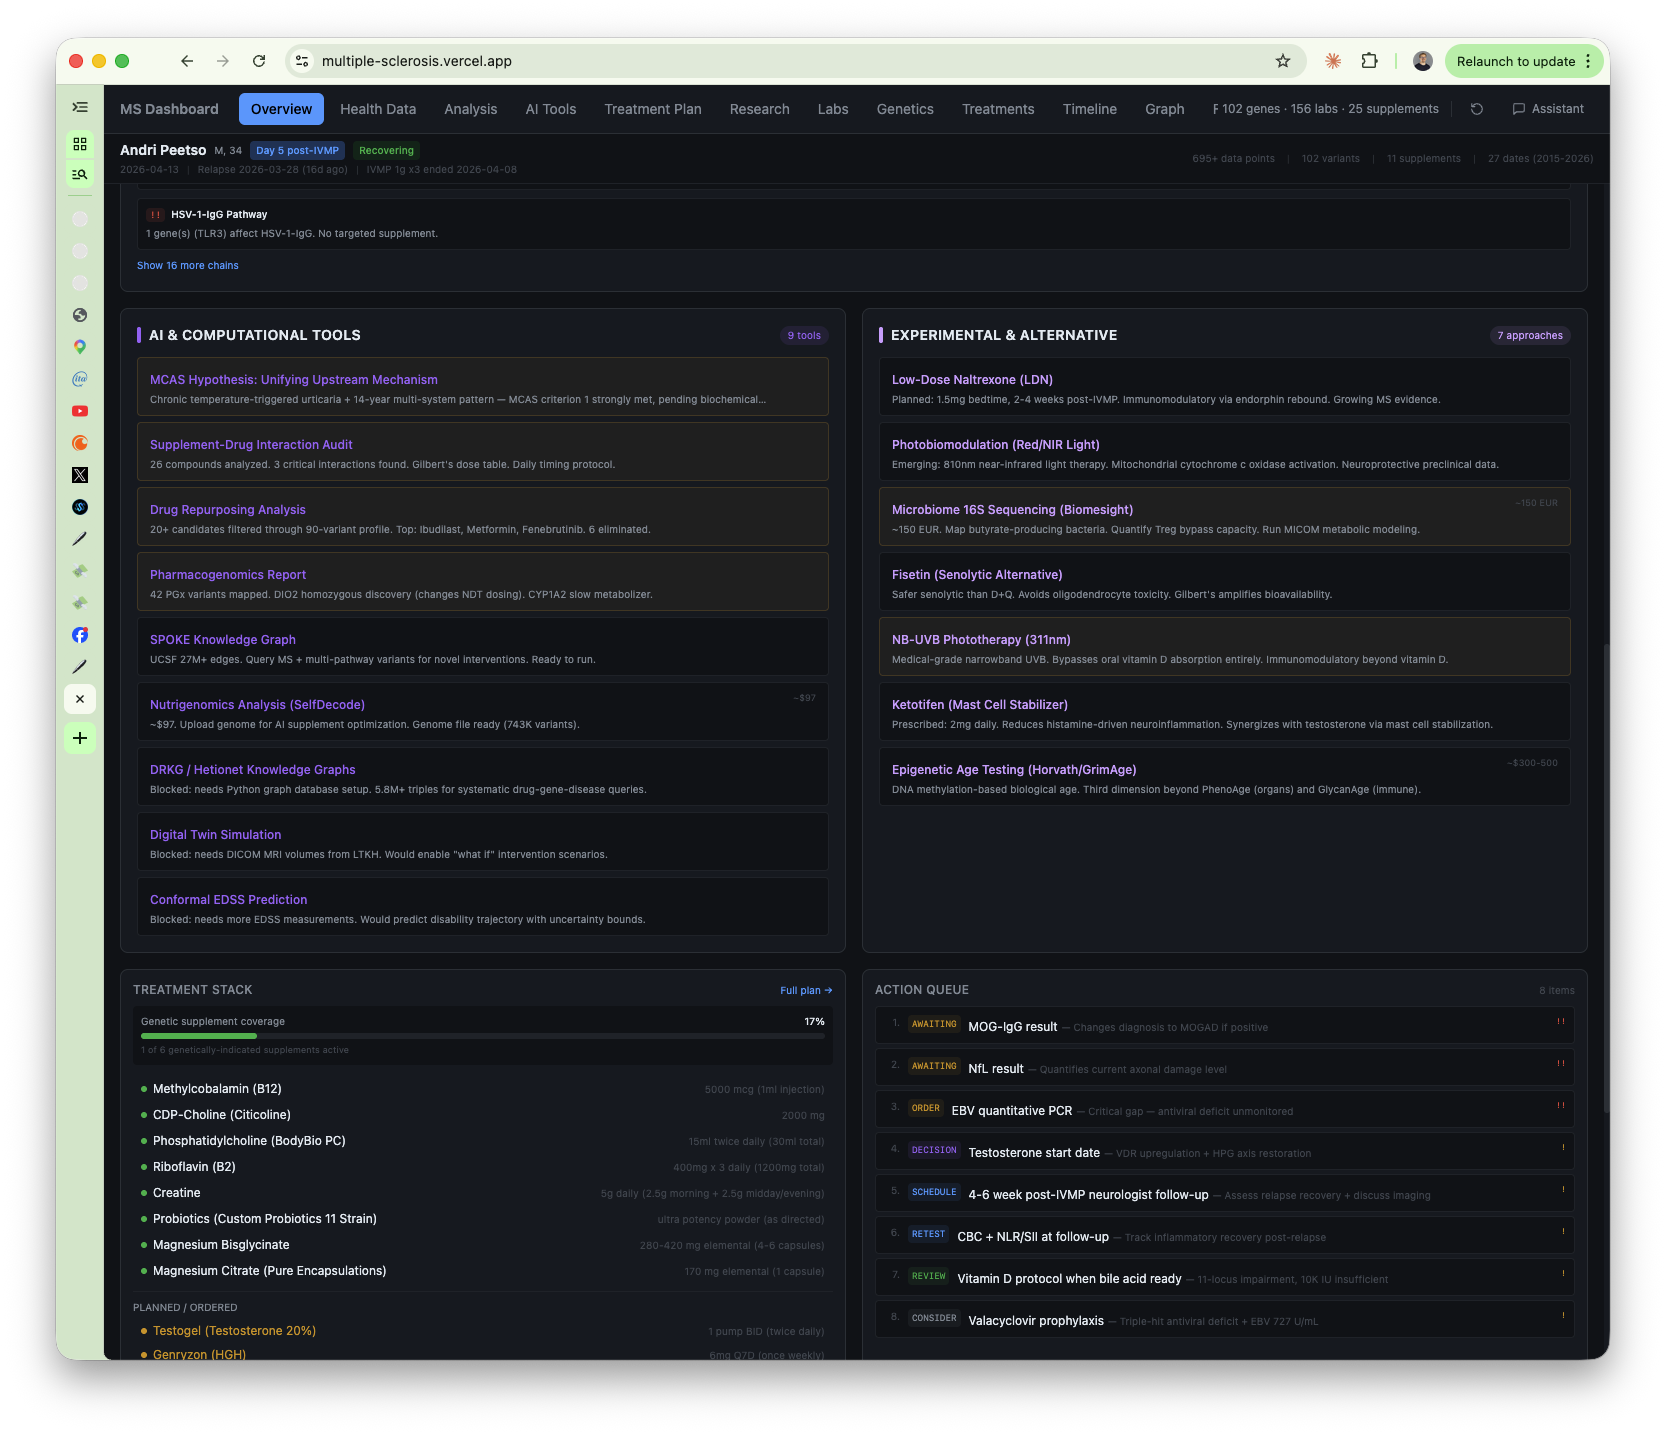The image size is (1666, 1434).
Task: Click the reset history icon beside Assistant
Action: [x=1476, y=109]
